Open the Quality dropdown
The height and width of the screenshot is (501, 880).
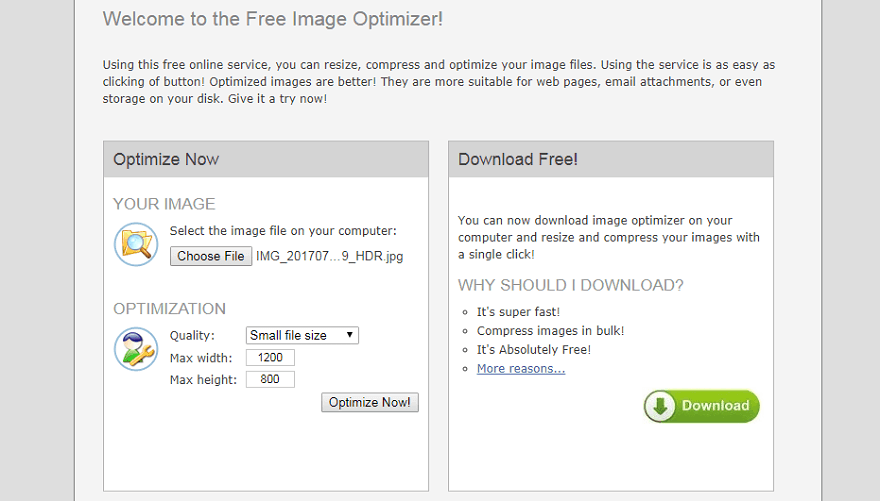302,336
